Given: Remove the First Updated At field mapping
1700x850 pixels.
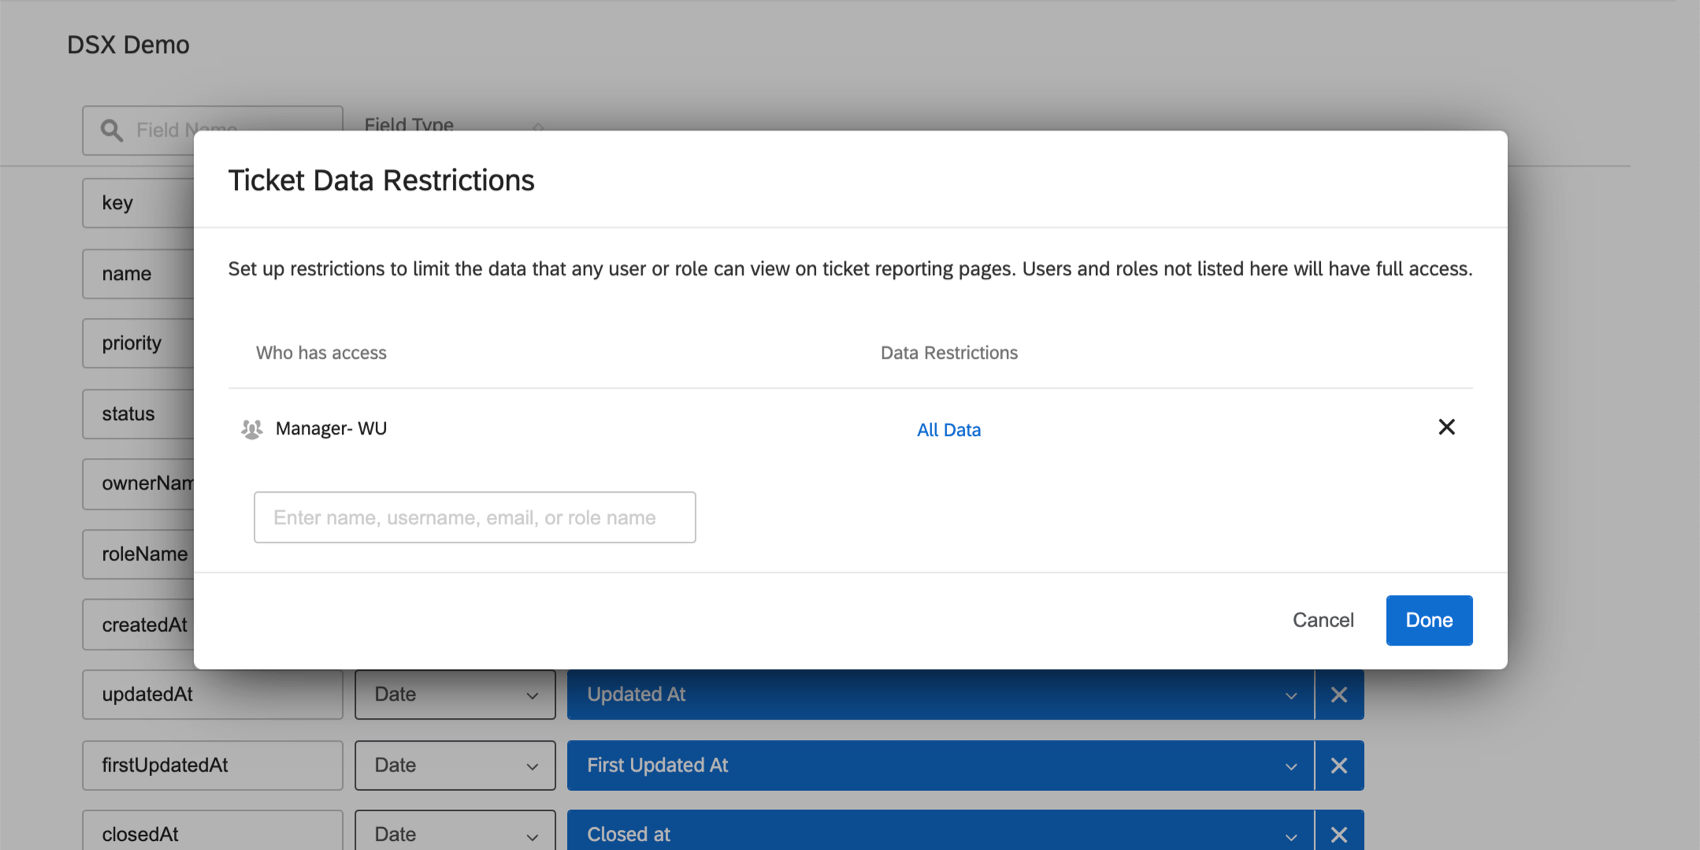Looking at the screenshot, I should click(1339, 766).
